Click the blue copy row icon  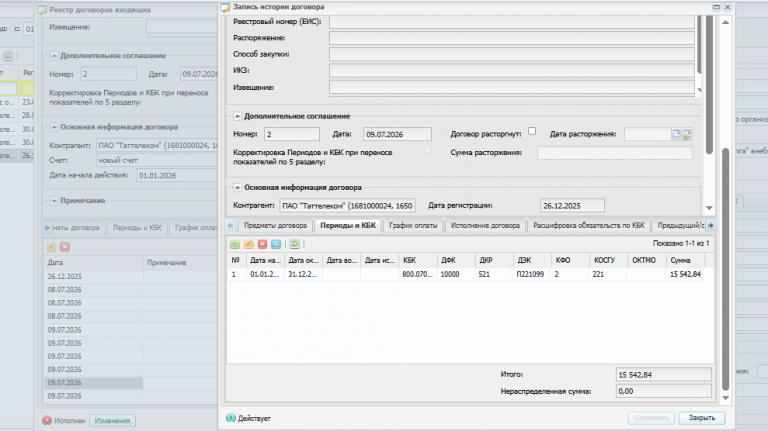click(276, 244)
